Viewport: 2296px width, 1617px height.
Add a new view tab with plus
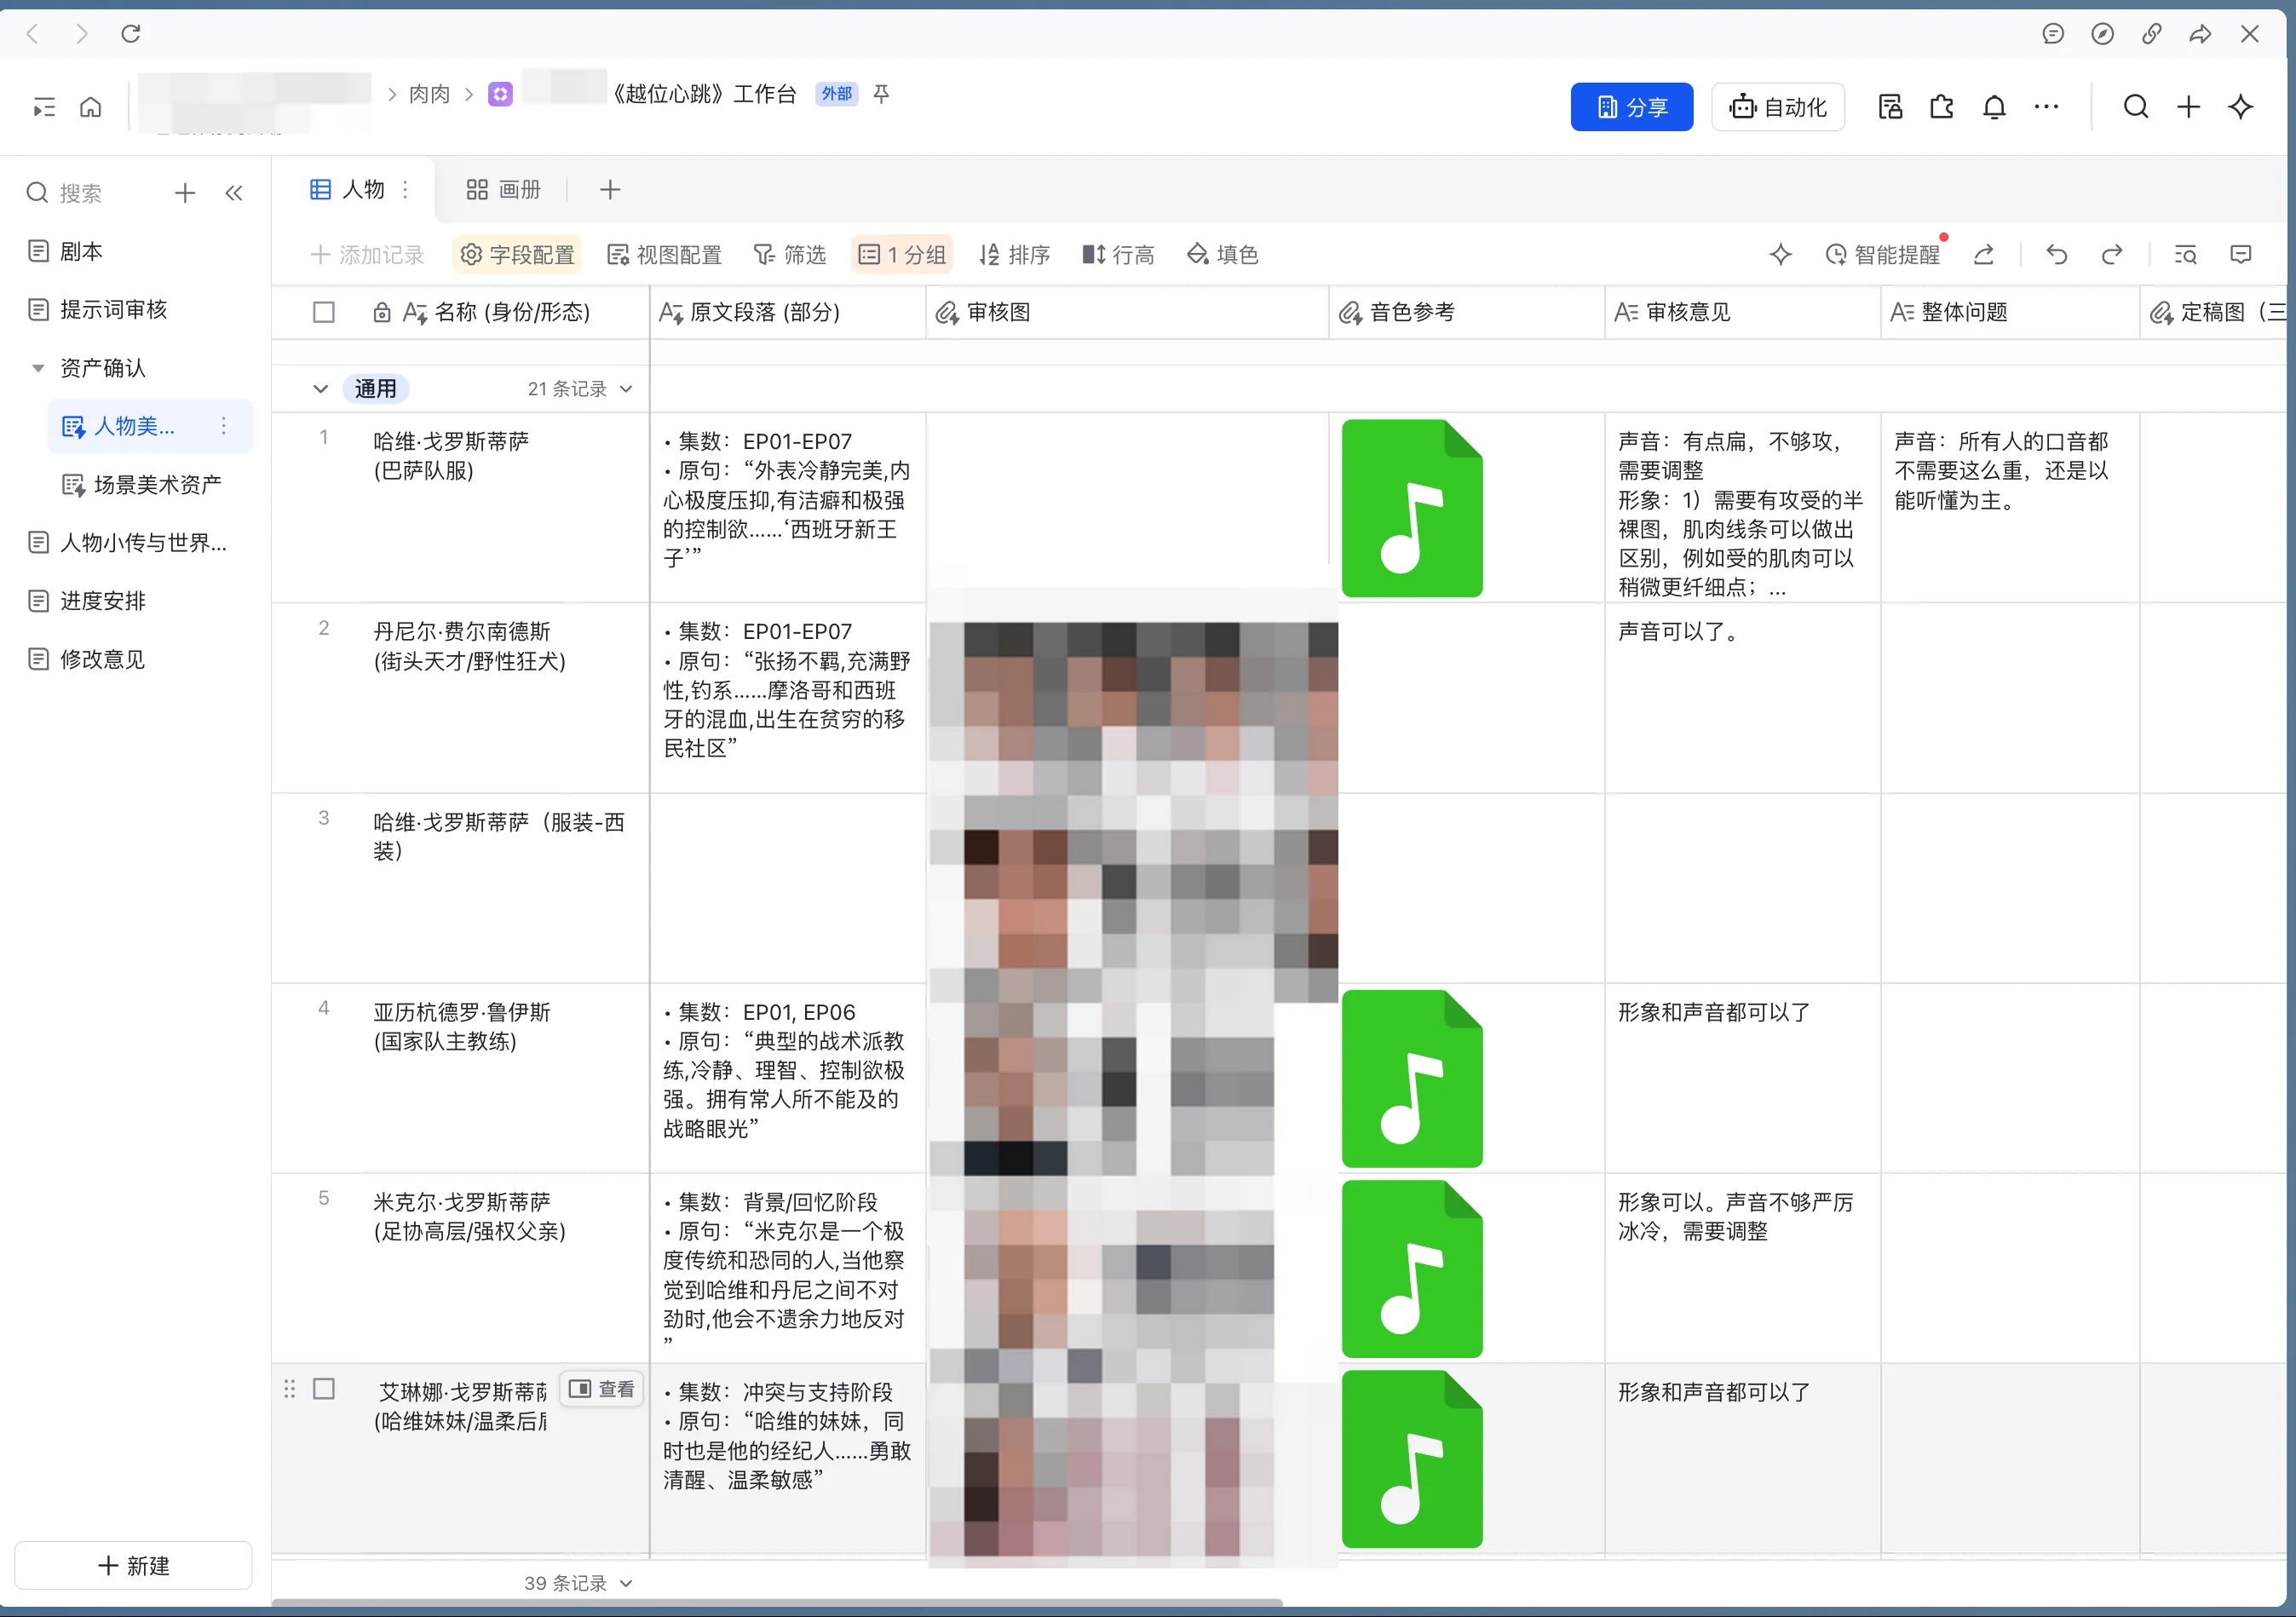pos(610,189)
